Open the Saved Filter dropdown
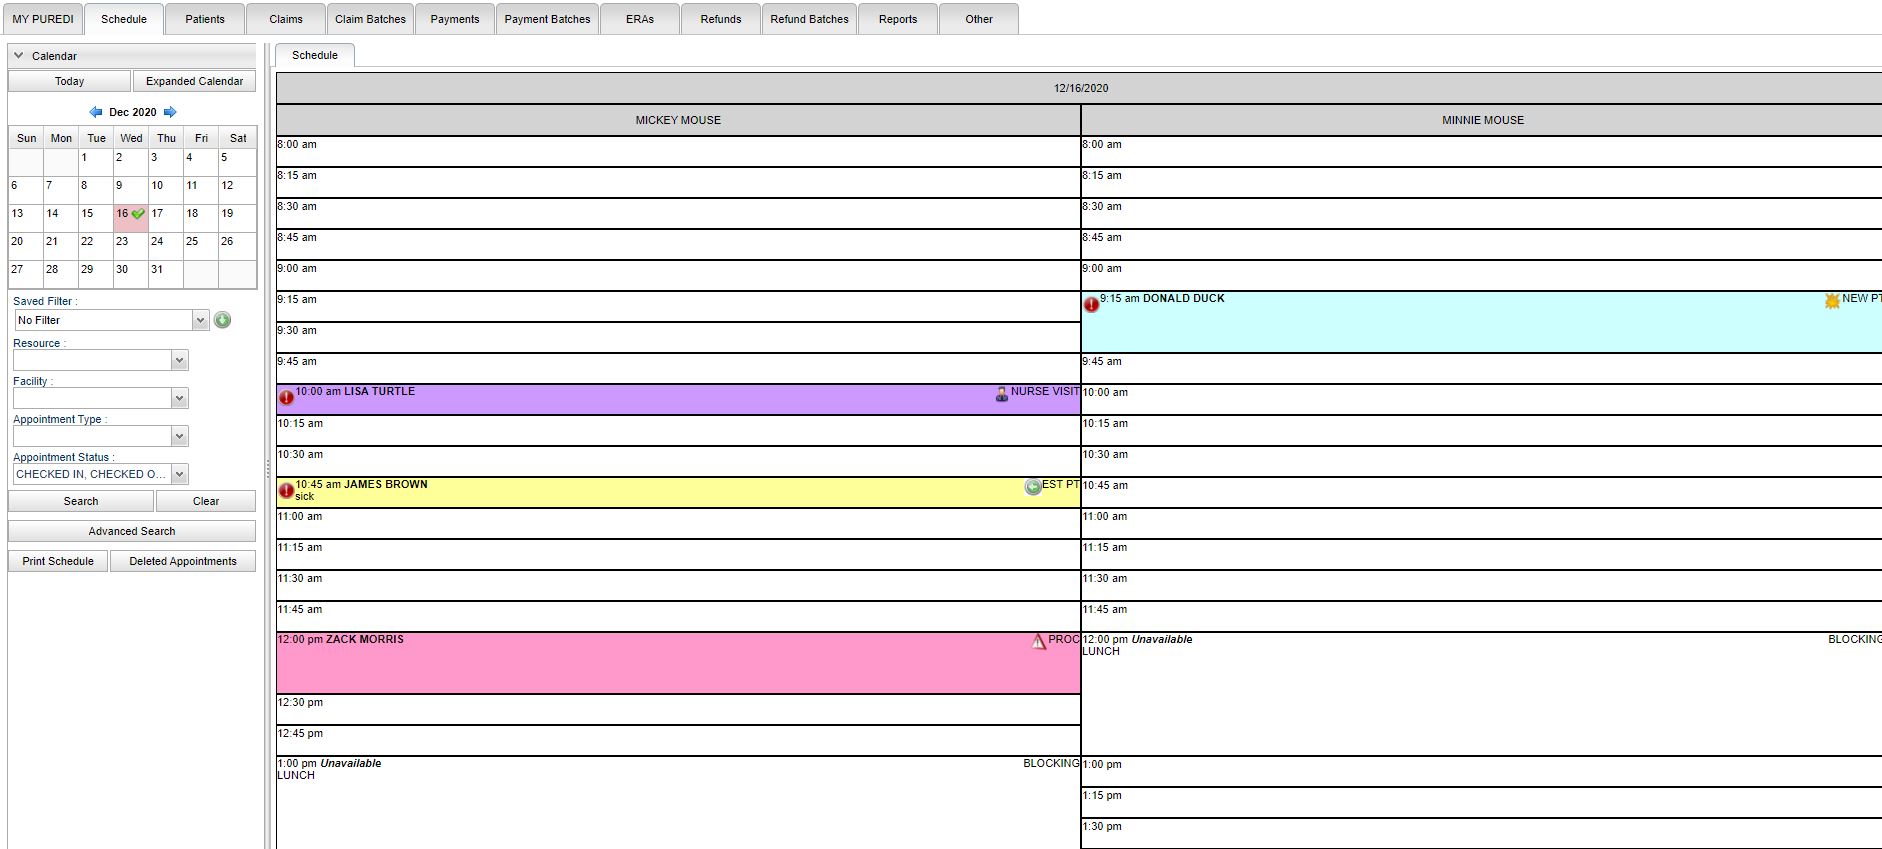Viewport: 1882px width, 849px height. (x=200, y=320)
